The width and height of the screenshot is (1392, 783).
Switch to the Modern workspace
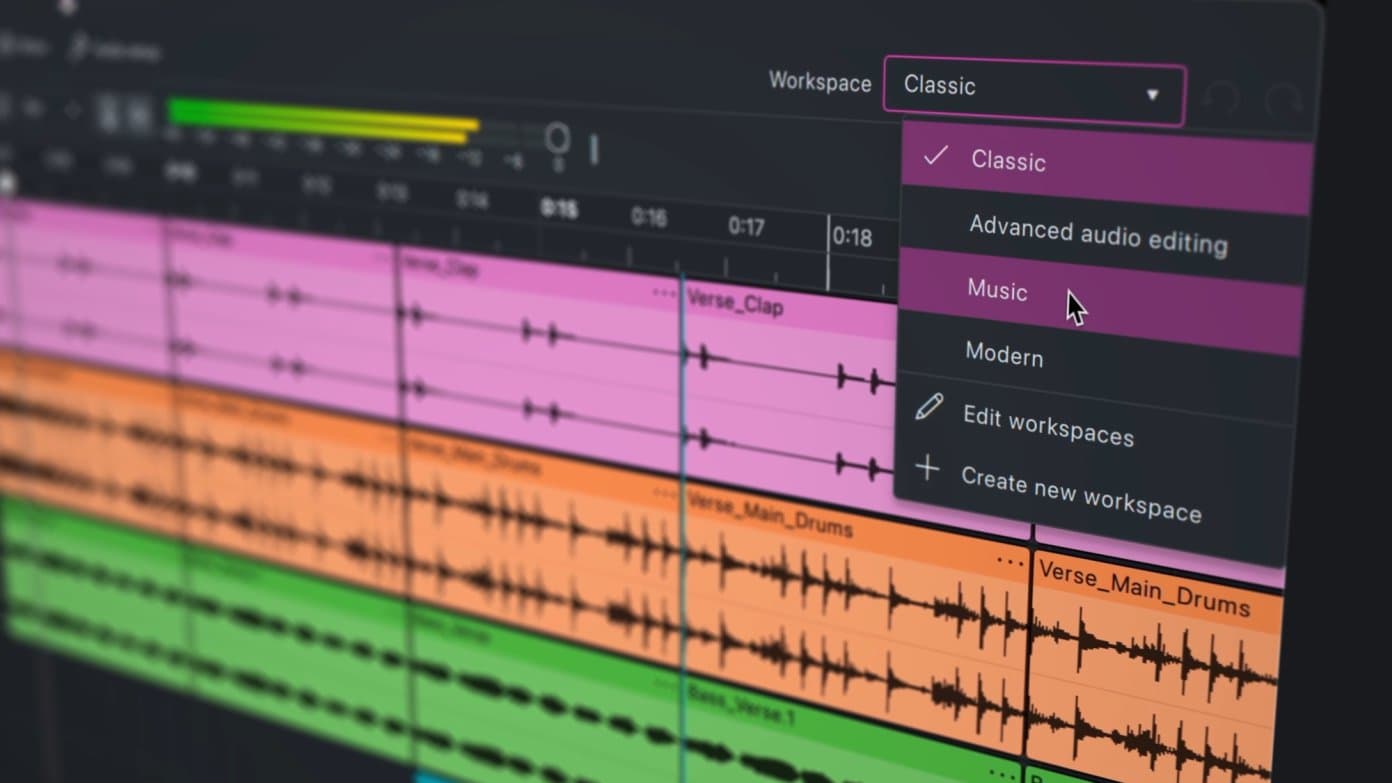[1097, 363]
